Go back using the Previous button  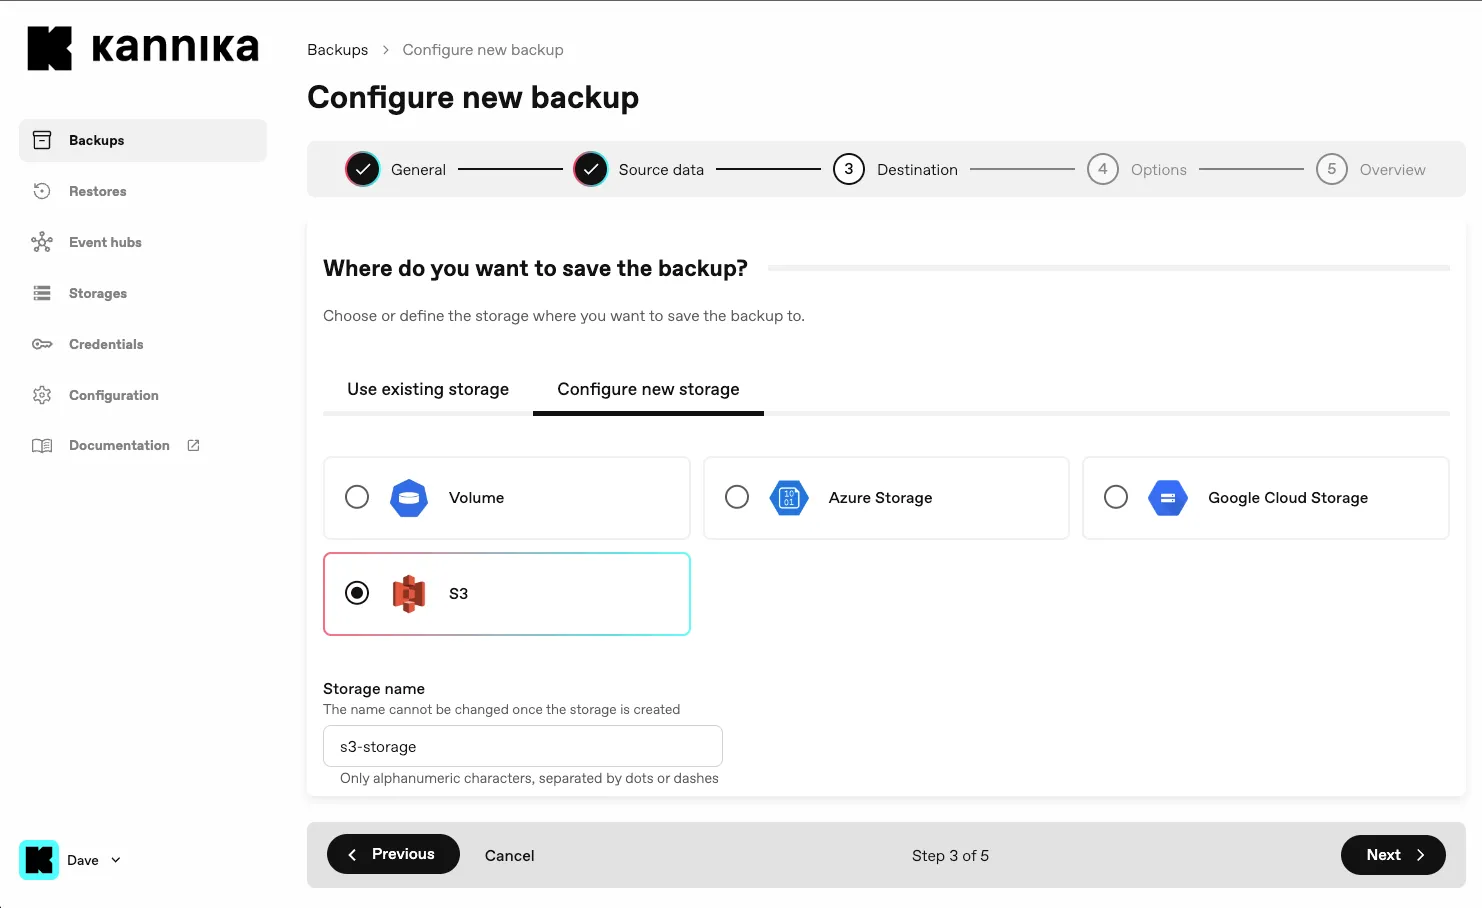point(393,854)
